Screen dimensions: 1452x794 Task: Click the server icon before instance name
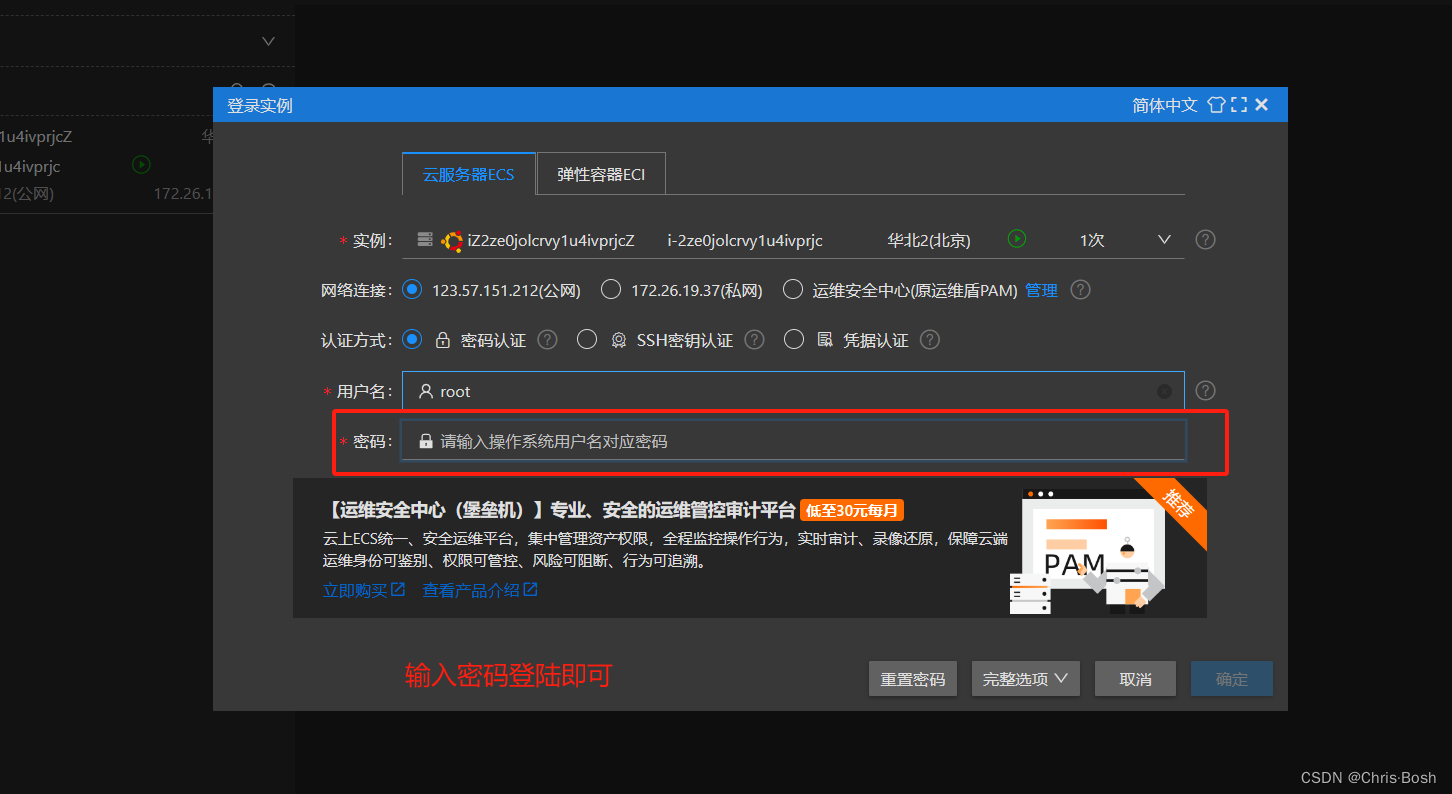pyautogui.click(x=425, y=240)
